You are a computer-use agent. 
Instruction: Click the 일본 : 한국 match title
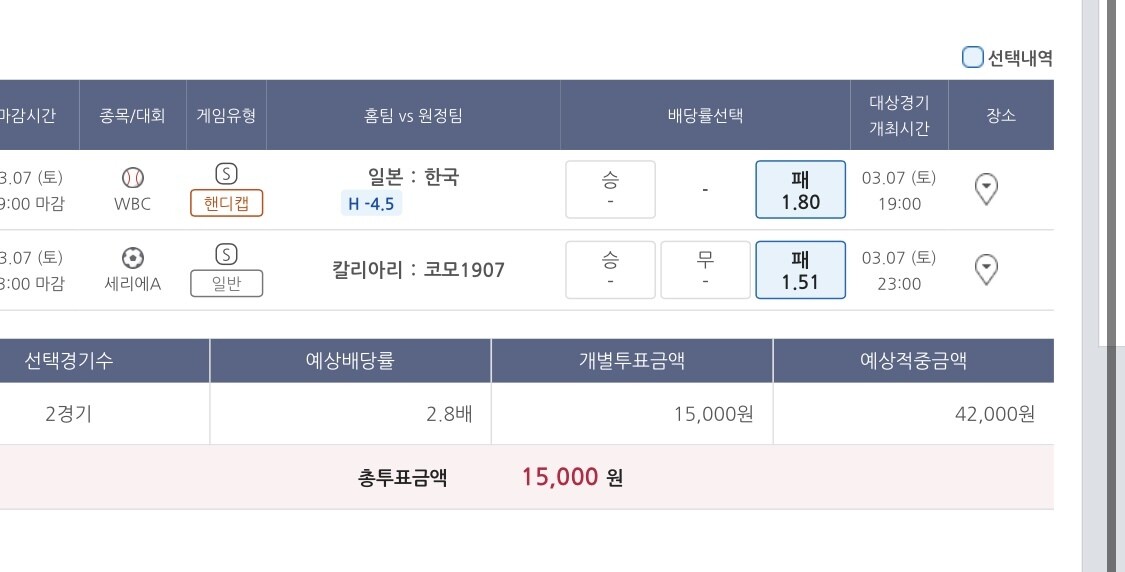click(413, 177)
